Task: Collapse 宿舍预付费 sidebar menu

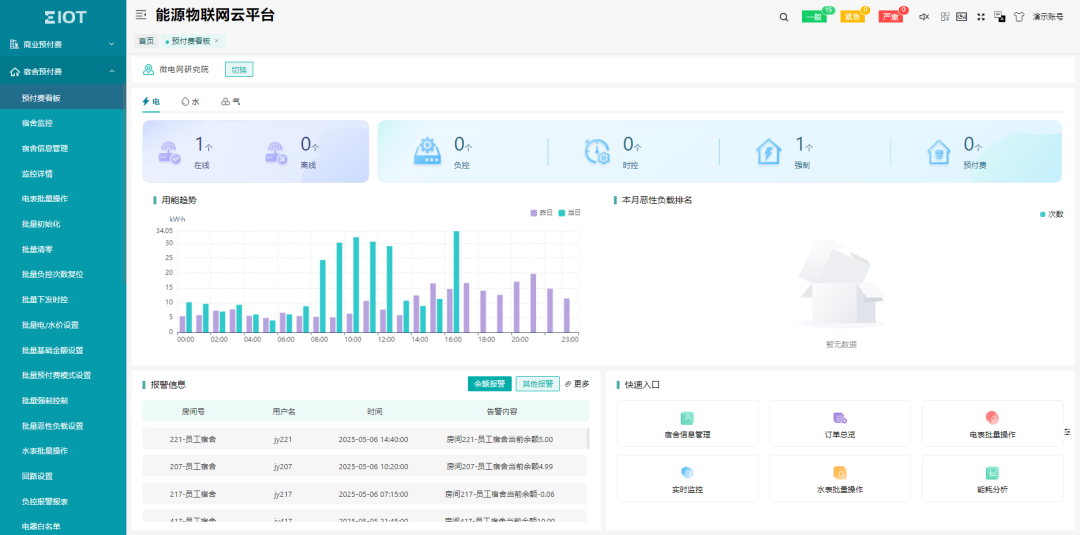Action: [x=63, y=72]
